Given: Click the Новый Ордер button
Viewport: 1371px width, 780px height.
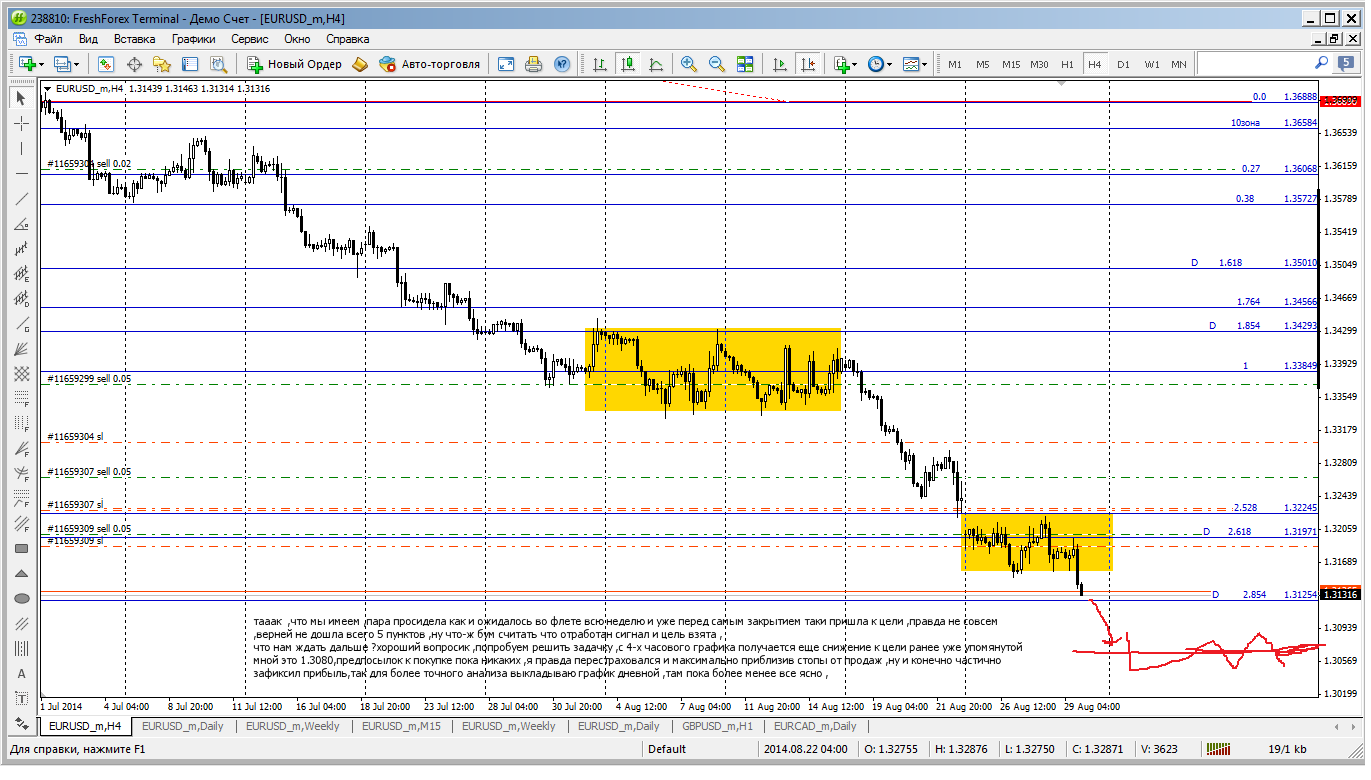Looking at the screenshot, I should (295, 64).
